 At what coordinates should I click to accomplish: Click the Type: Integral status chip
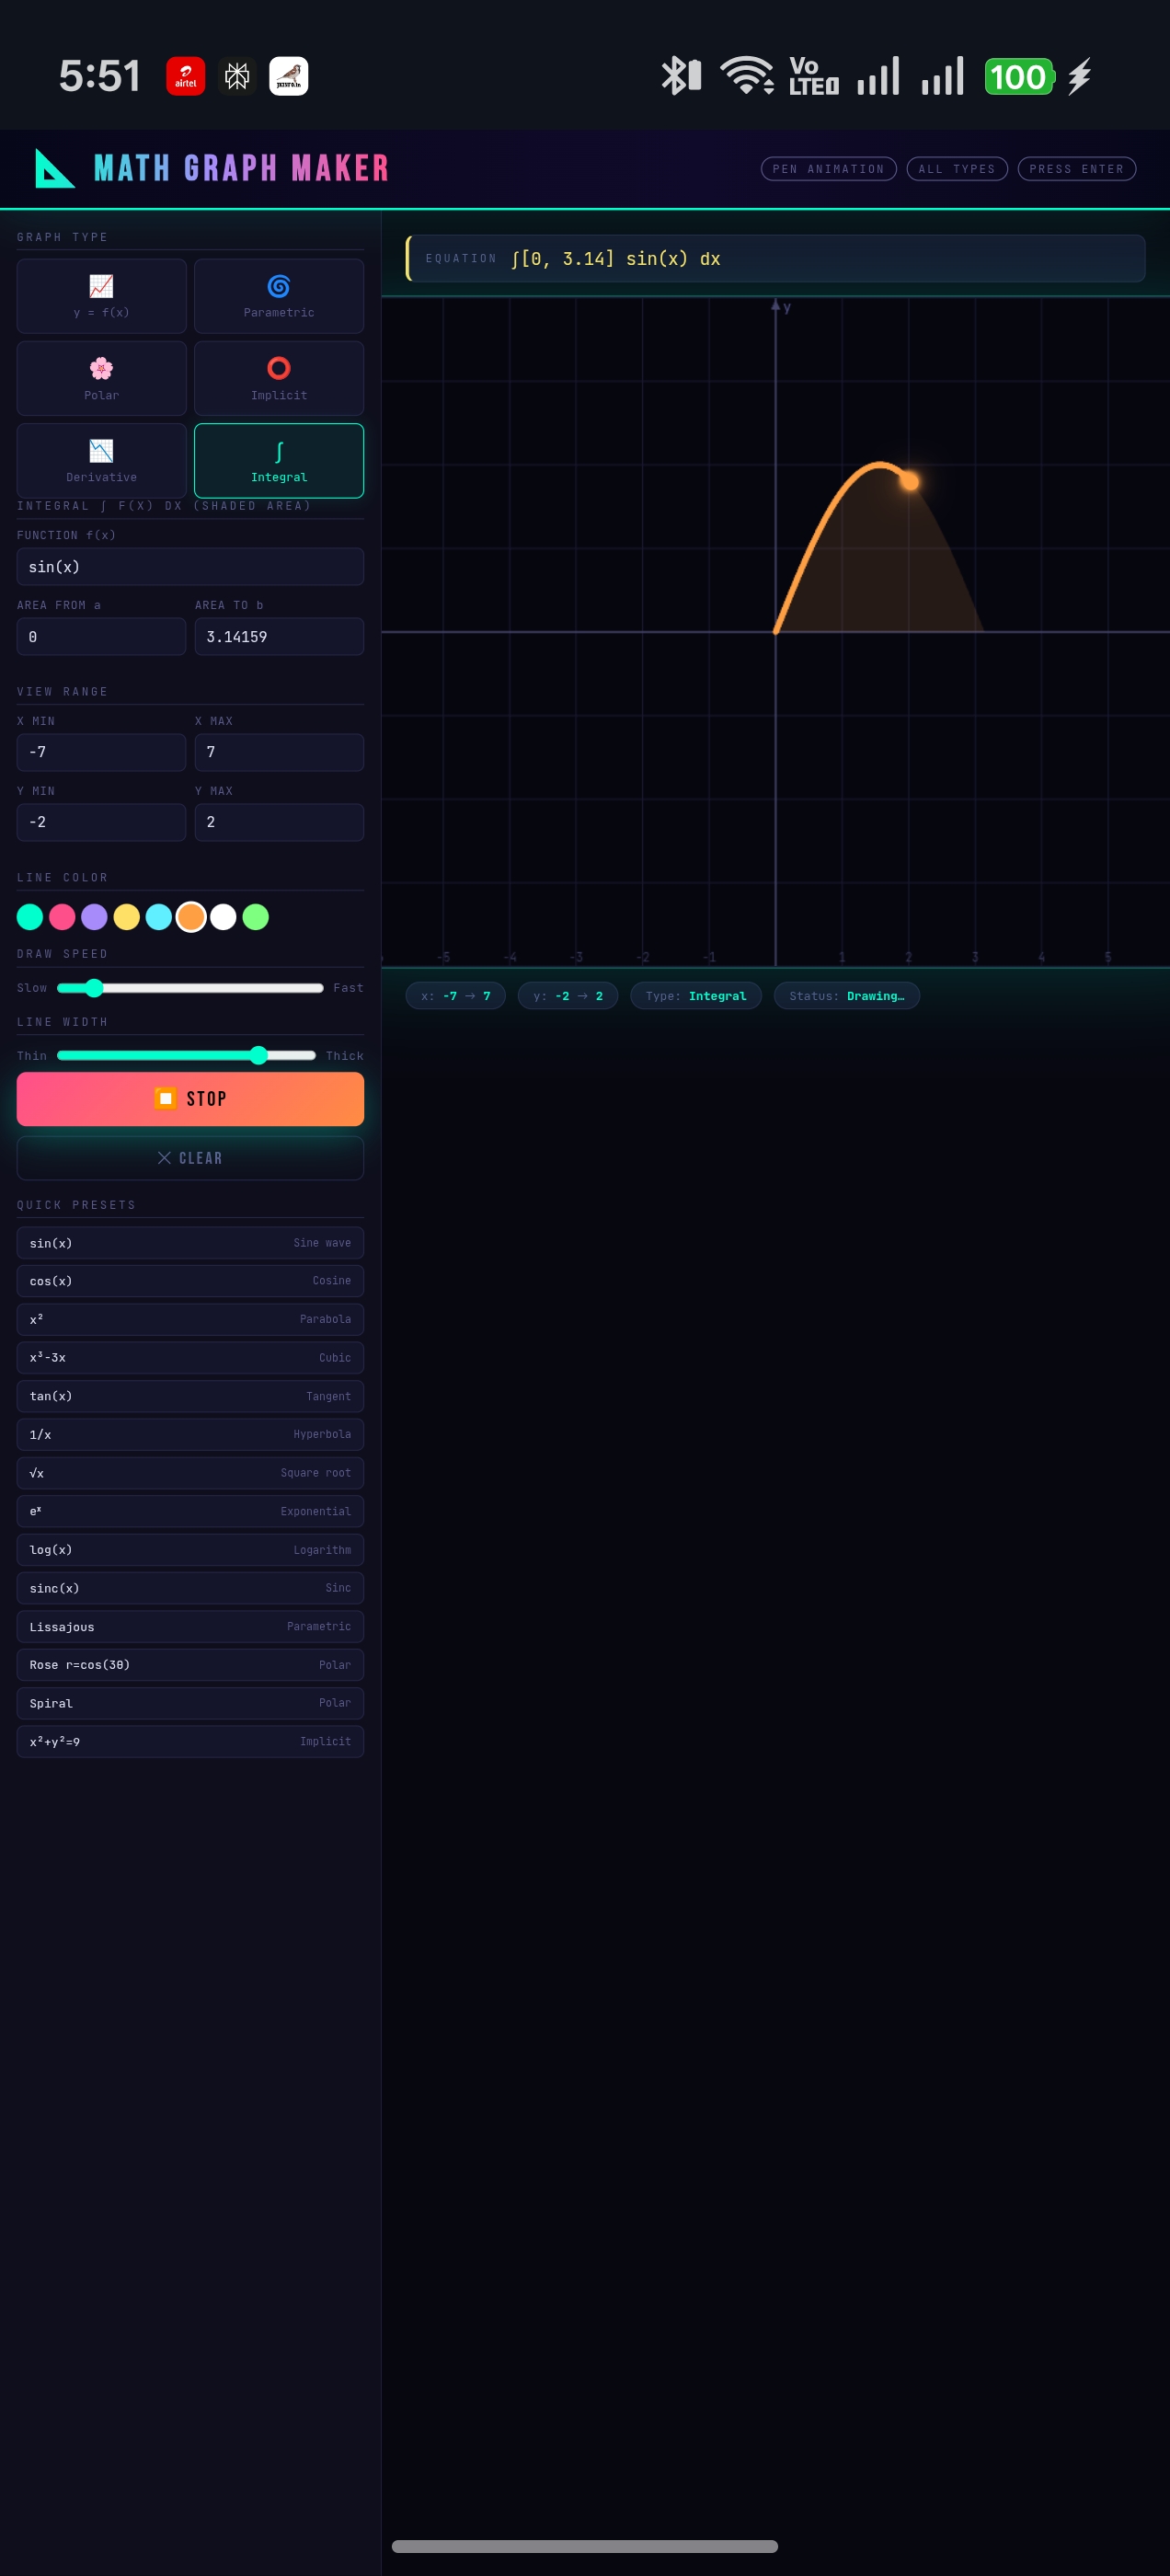tap(696, 995)
